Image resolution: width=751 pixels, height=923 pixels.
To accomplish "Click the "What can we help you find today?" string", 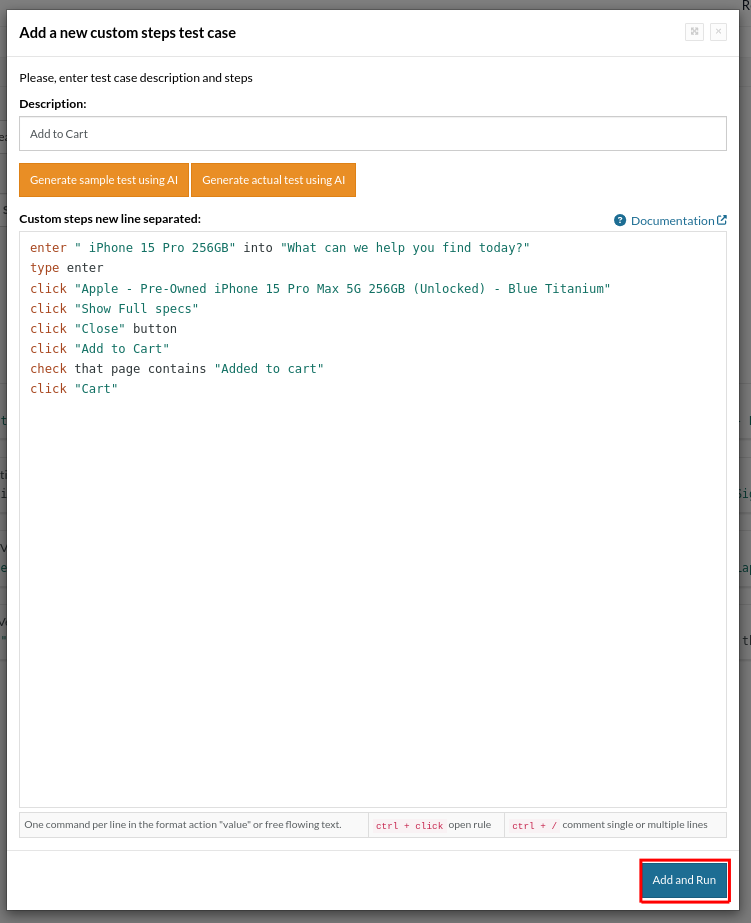I will (x=405, y=248).
